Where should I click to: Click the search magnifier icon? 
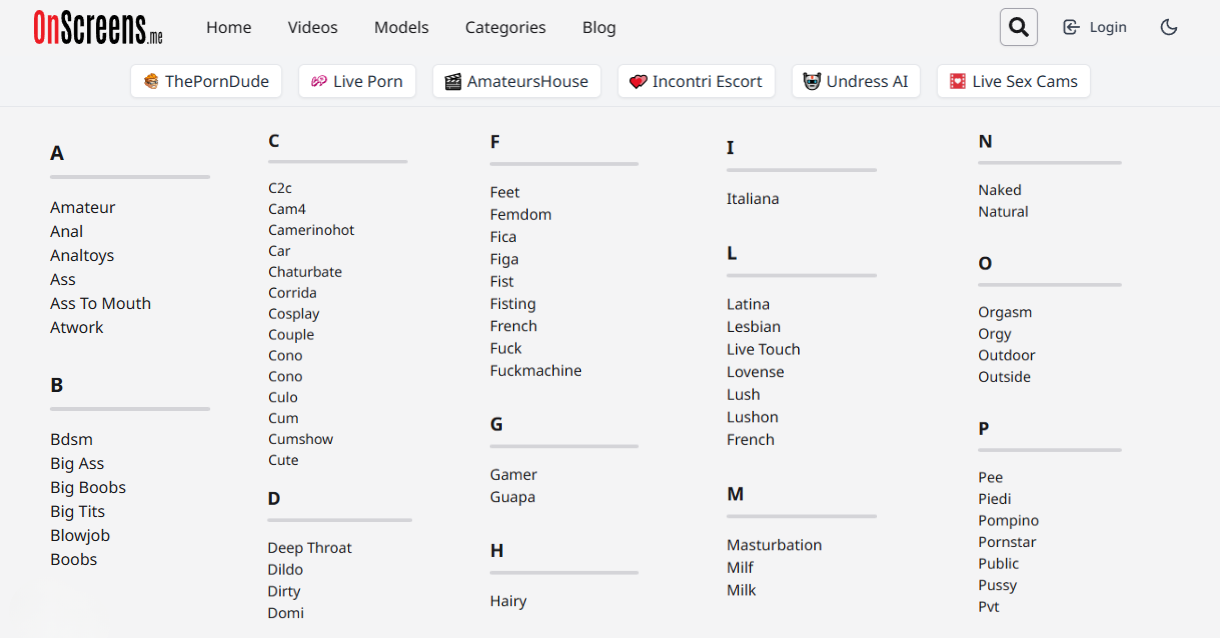click(1018, 27)
